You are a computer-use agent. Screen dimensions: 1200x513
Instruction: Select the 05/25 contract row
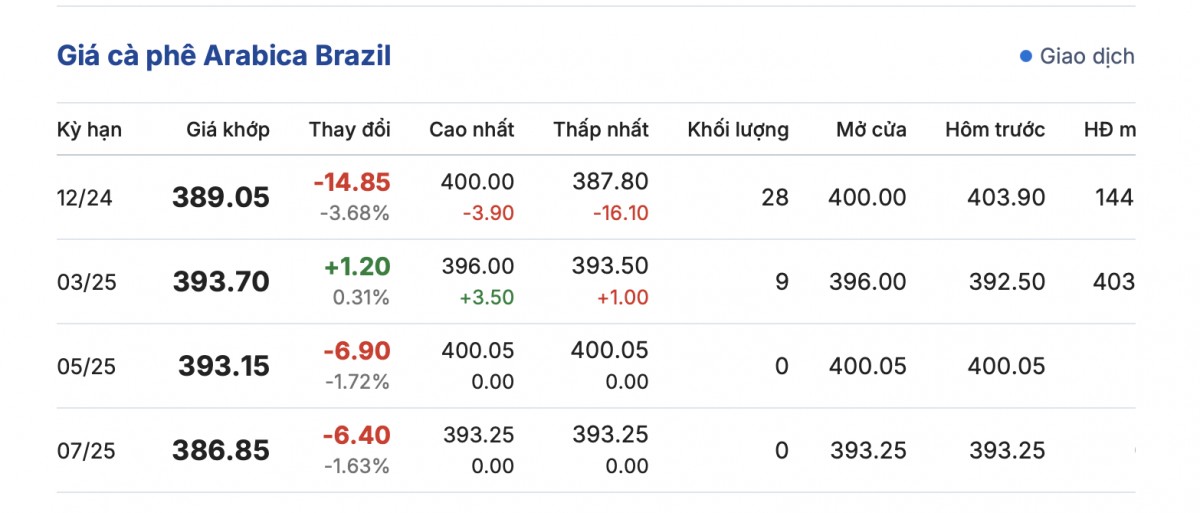coord(87,366)
